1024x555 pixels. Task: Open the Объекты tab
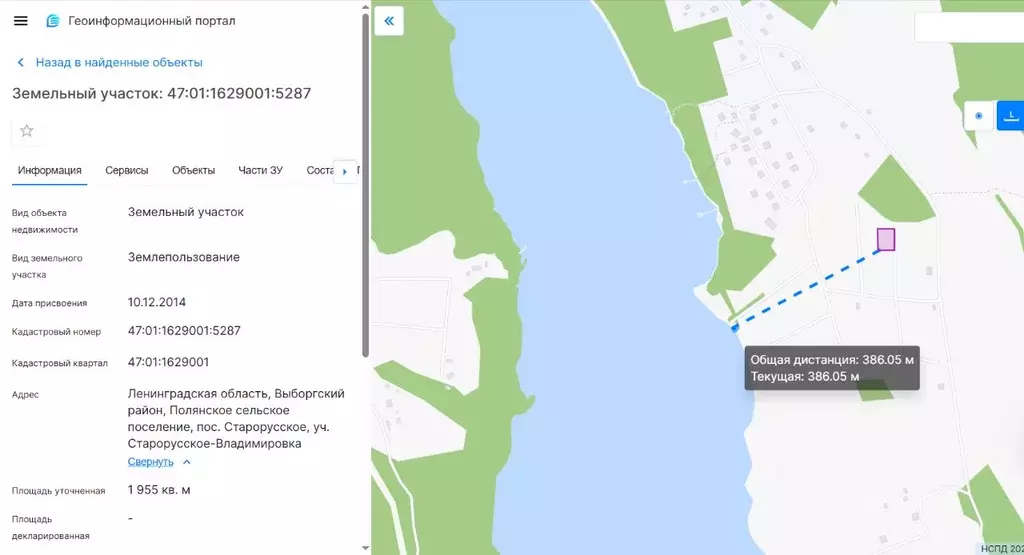193,170
